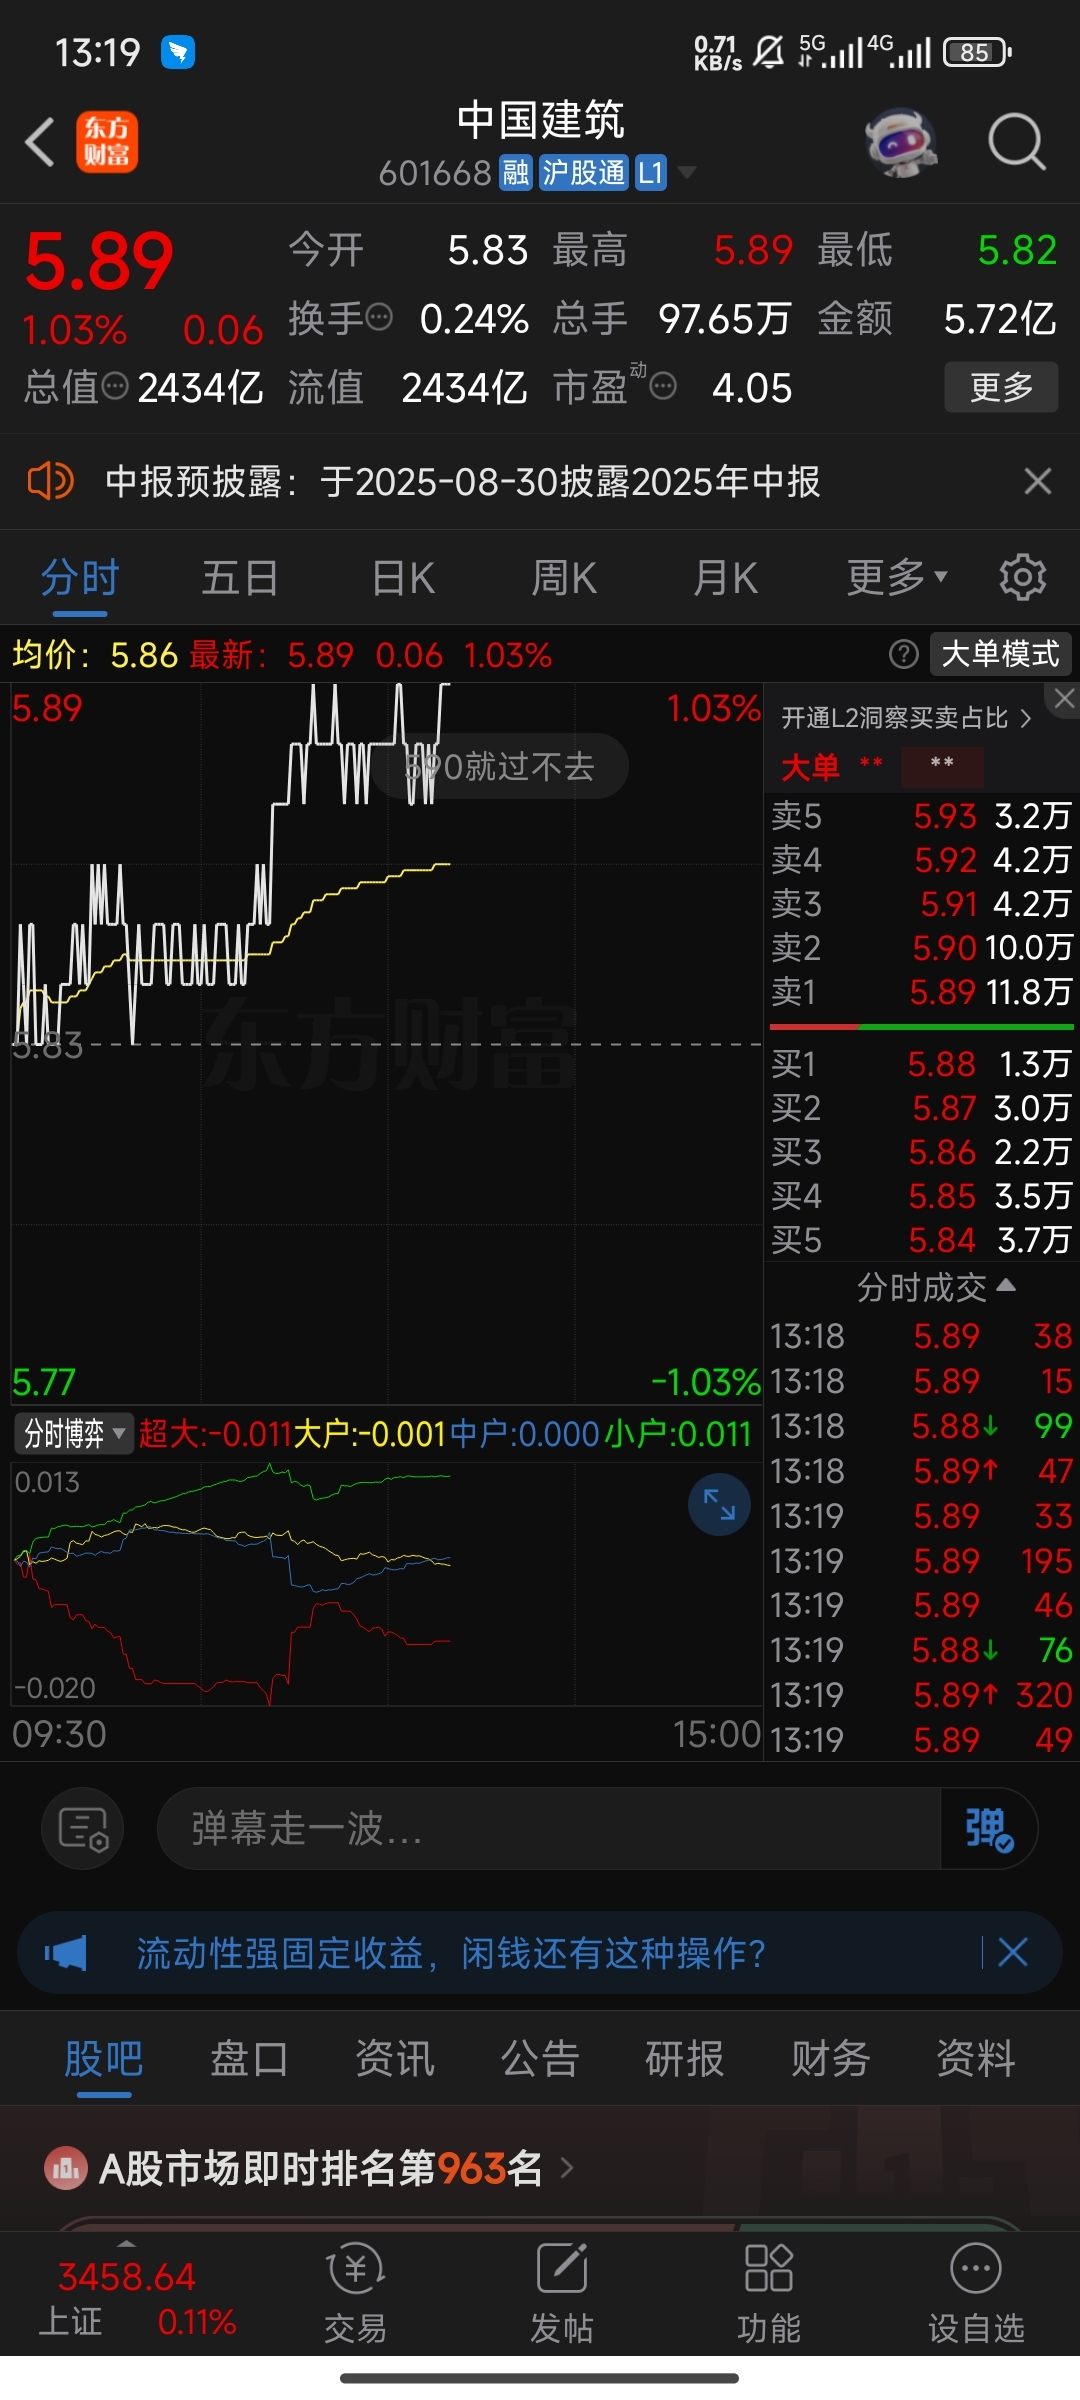Open the robot assistant avatar
Screen dimensions: 1080x2400
[901, 142]
